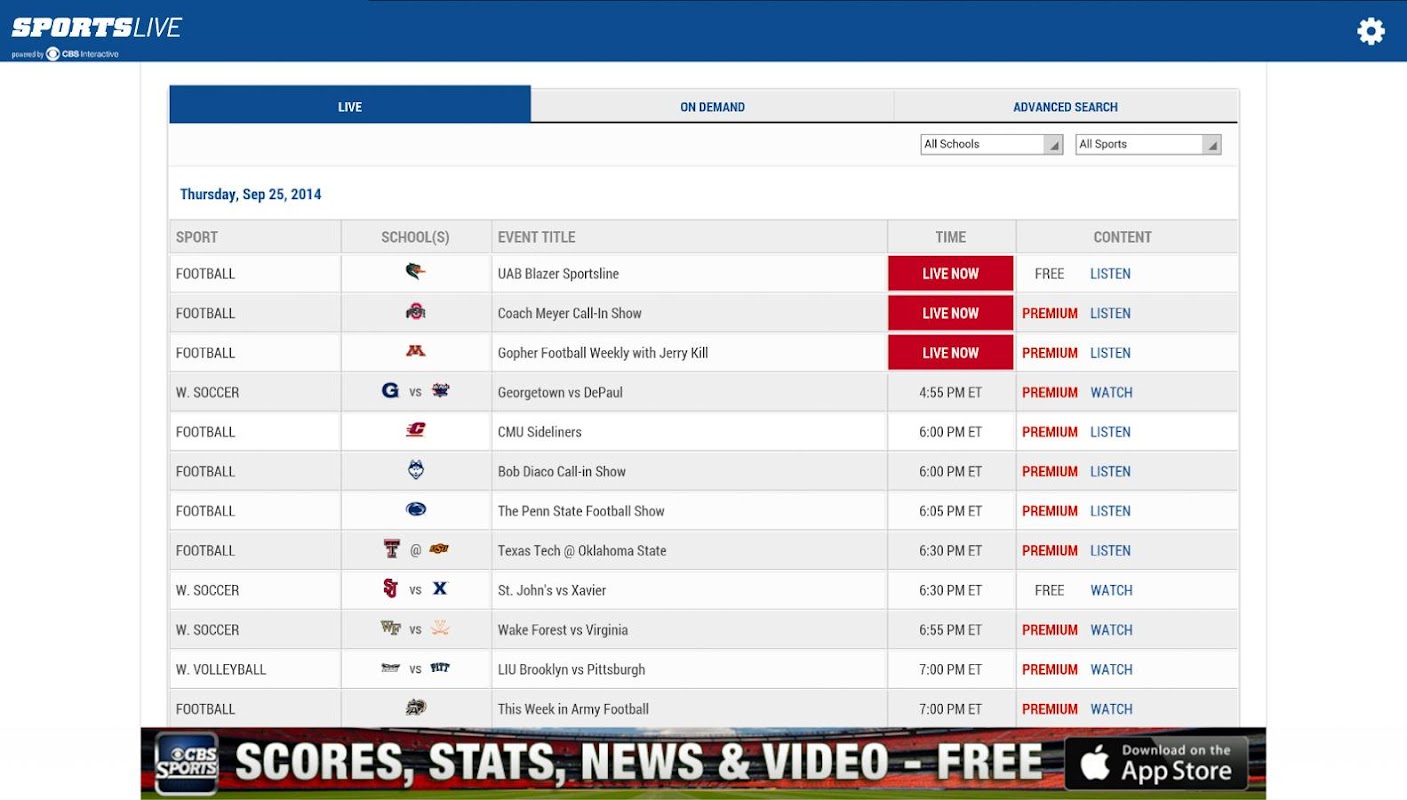
Task: Click Live Now for UAB Blazer Sportsline
Action: pyautogui.click(x=950, y=273)
